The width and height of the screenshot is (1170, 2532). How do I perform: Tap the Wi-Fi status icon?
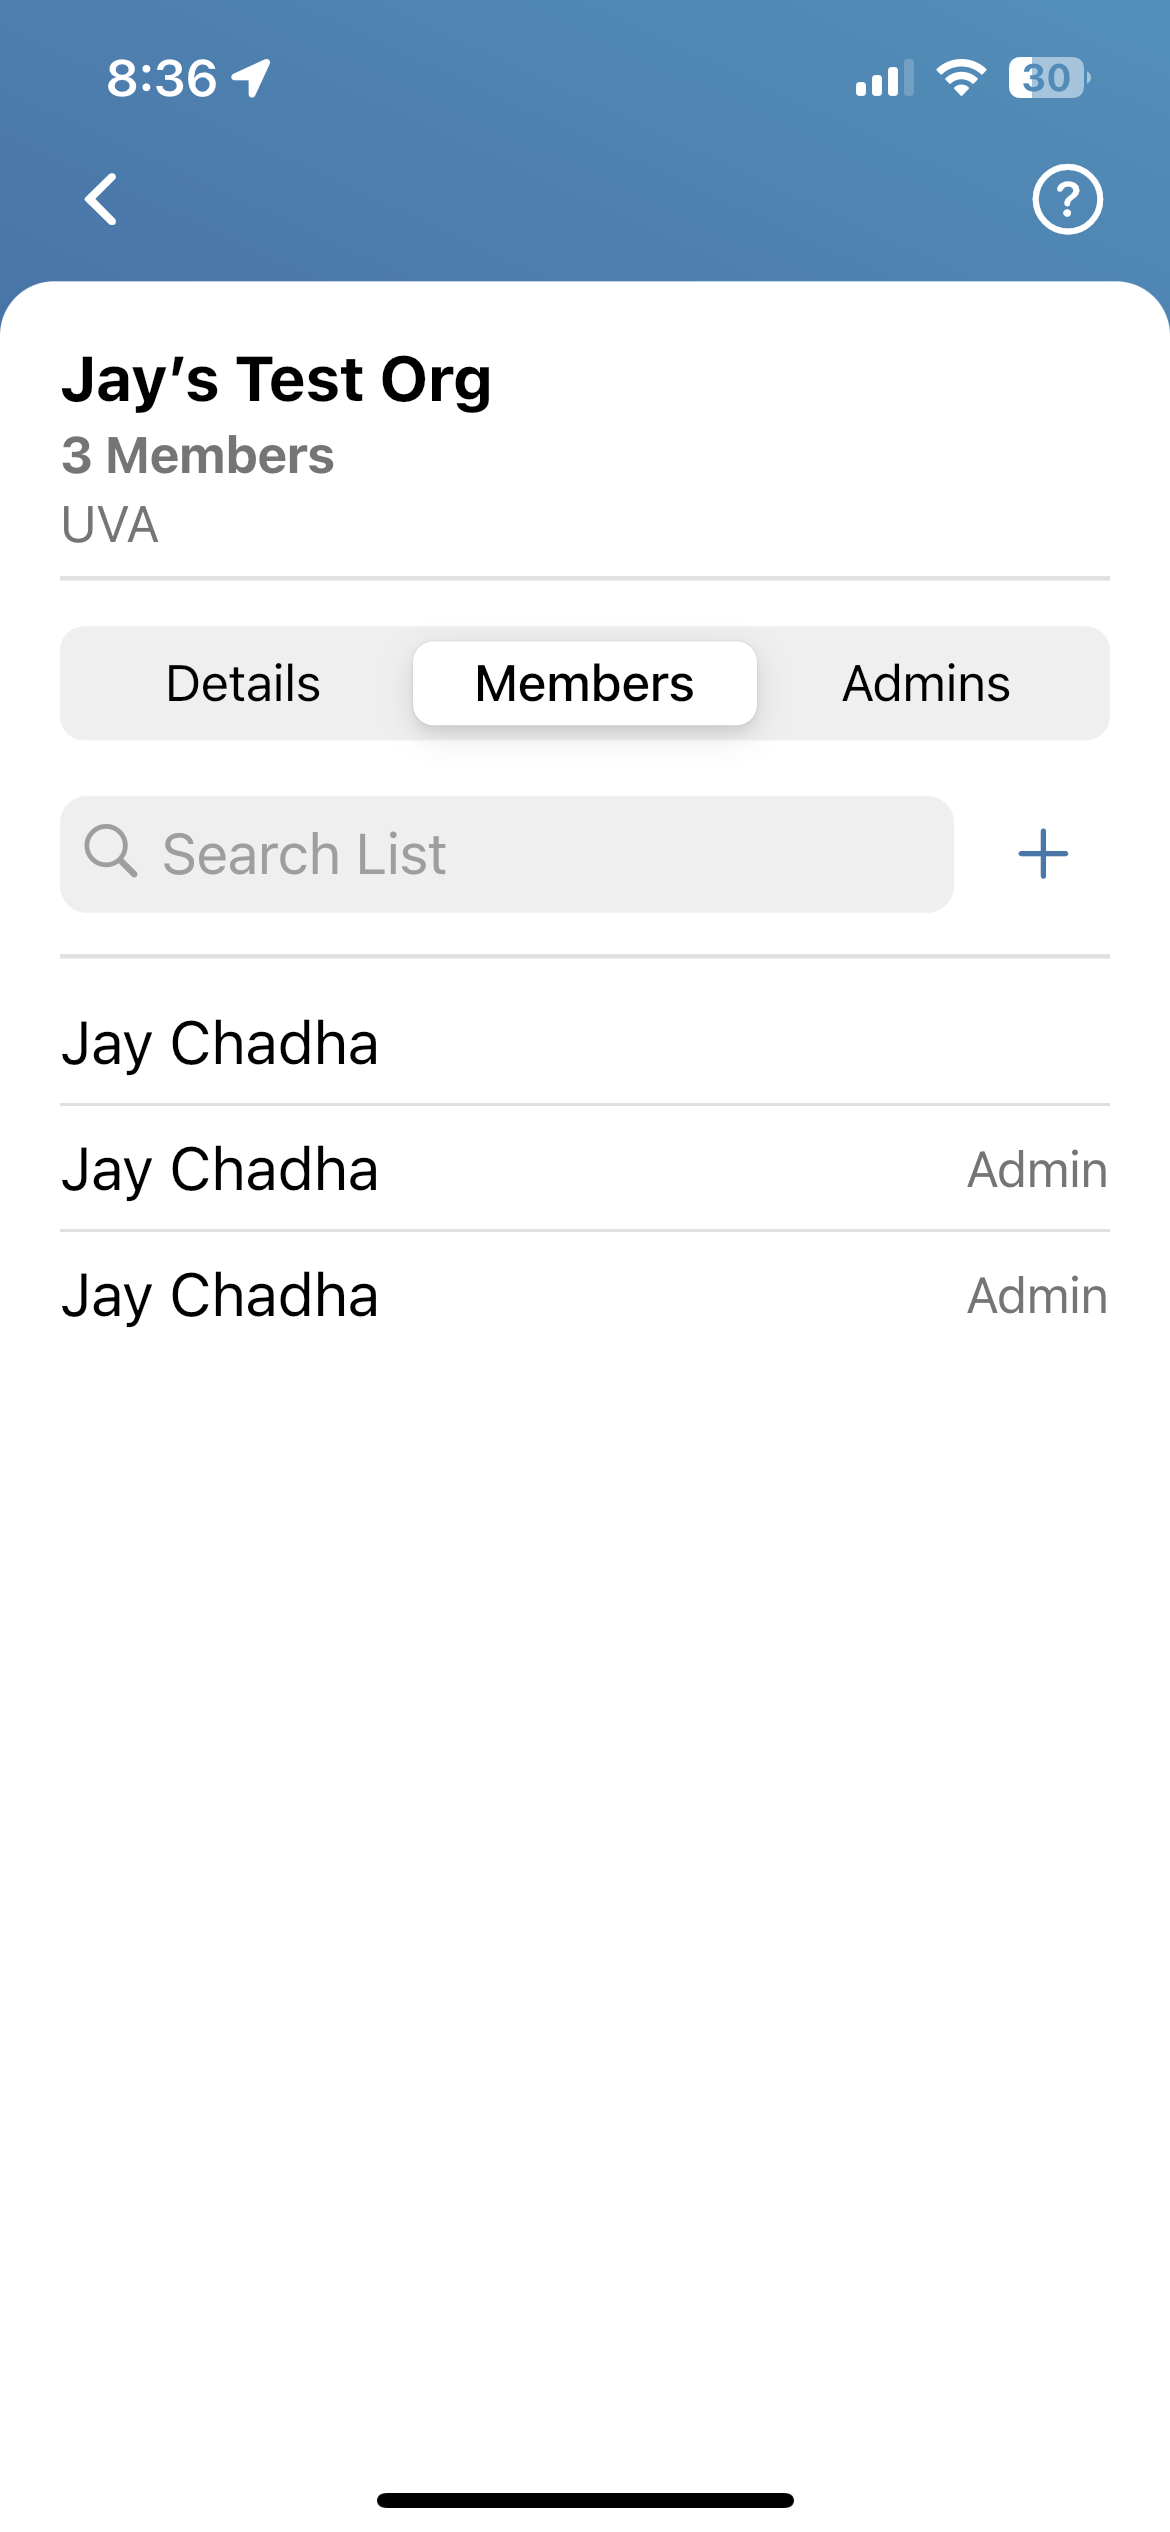pyautogui.click(x=961, y=78)
